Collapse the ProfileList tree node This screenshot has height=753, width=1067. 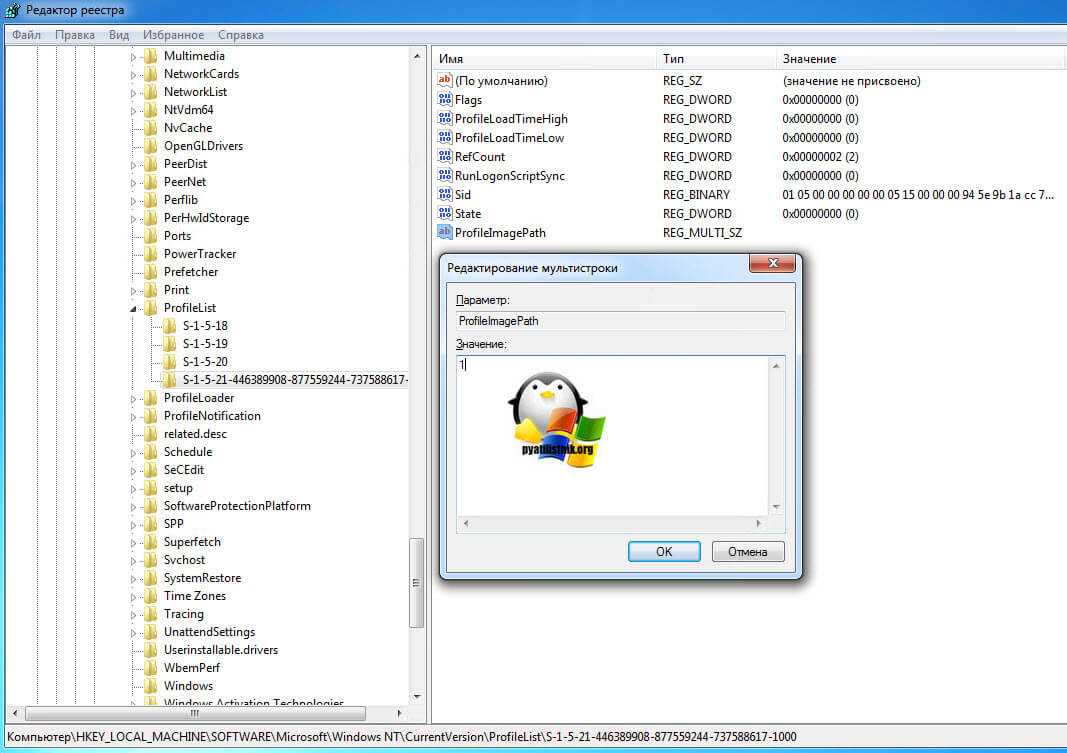click(x=134, y=309)
